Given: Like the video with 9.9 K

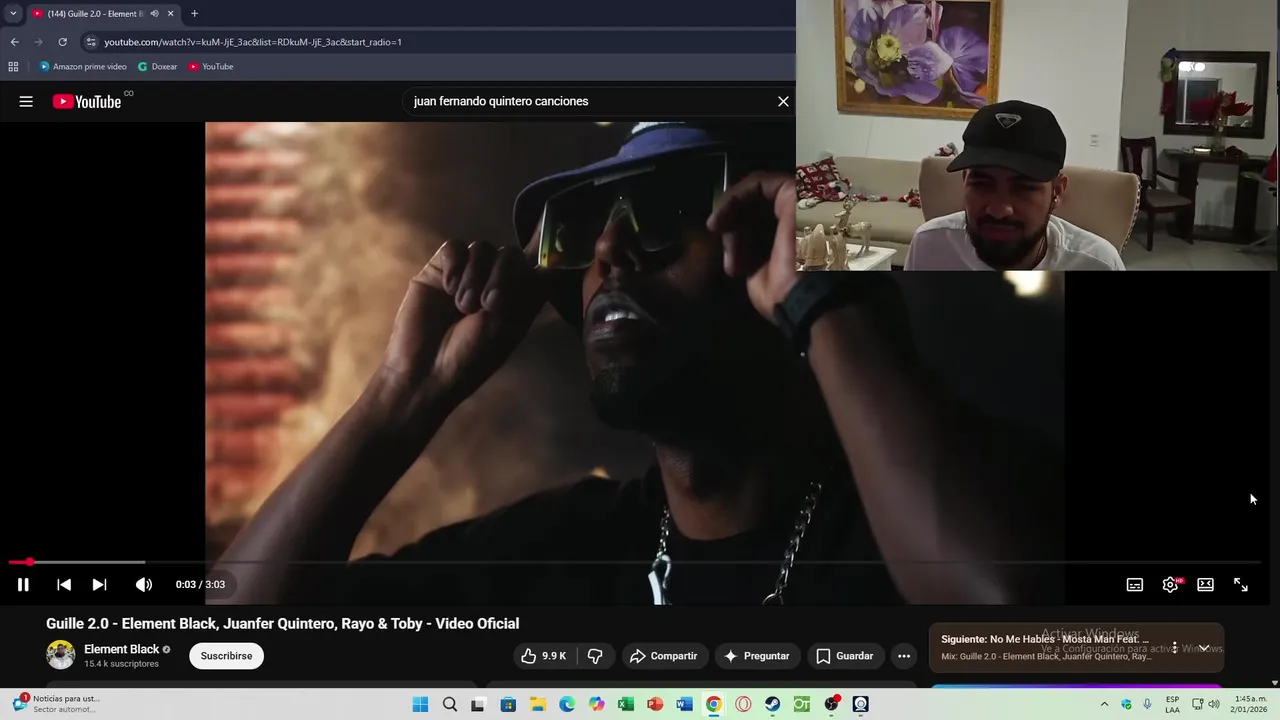Looking at the screenshot, I should pyautogui.click(x=543, y=656).
